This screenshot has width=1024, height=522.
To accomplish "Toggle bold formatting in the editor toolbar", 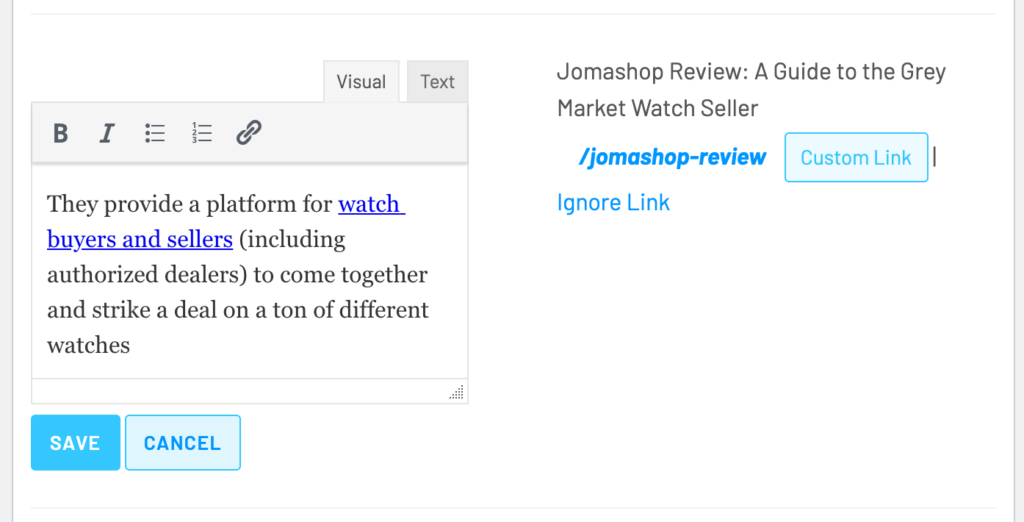I will pyautogui.click(x=61, y=133).
